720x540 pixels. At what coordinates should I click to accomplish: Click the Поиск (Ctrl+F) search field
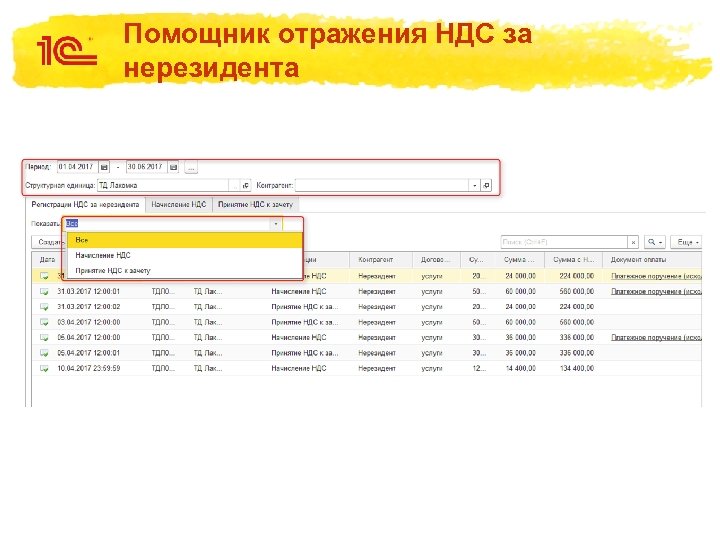[x=564, y=242]
